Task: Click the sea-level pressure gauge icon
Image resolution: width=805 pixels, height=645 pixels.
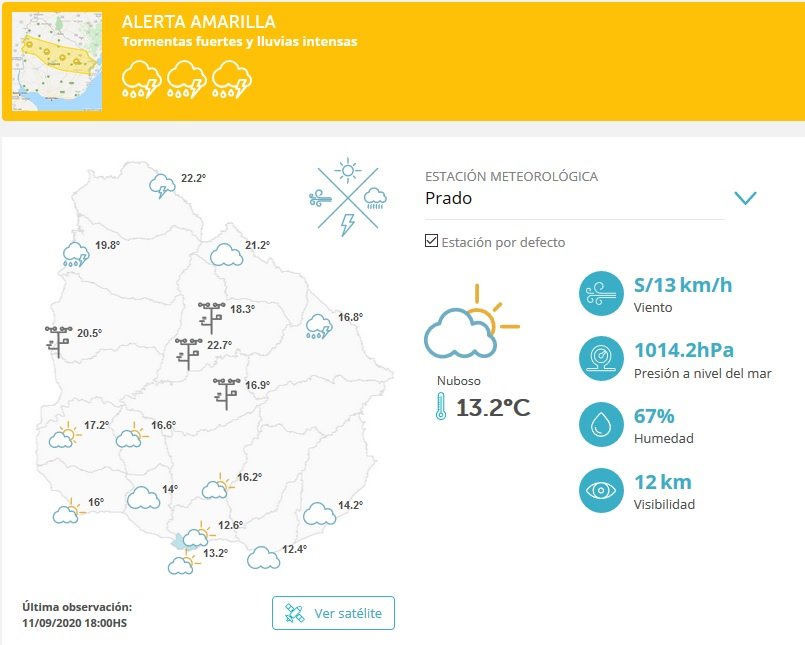Action: [601, 359]
